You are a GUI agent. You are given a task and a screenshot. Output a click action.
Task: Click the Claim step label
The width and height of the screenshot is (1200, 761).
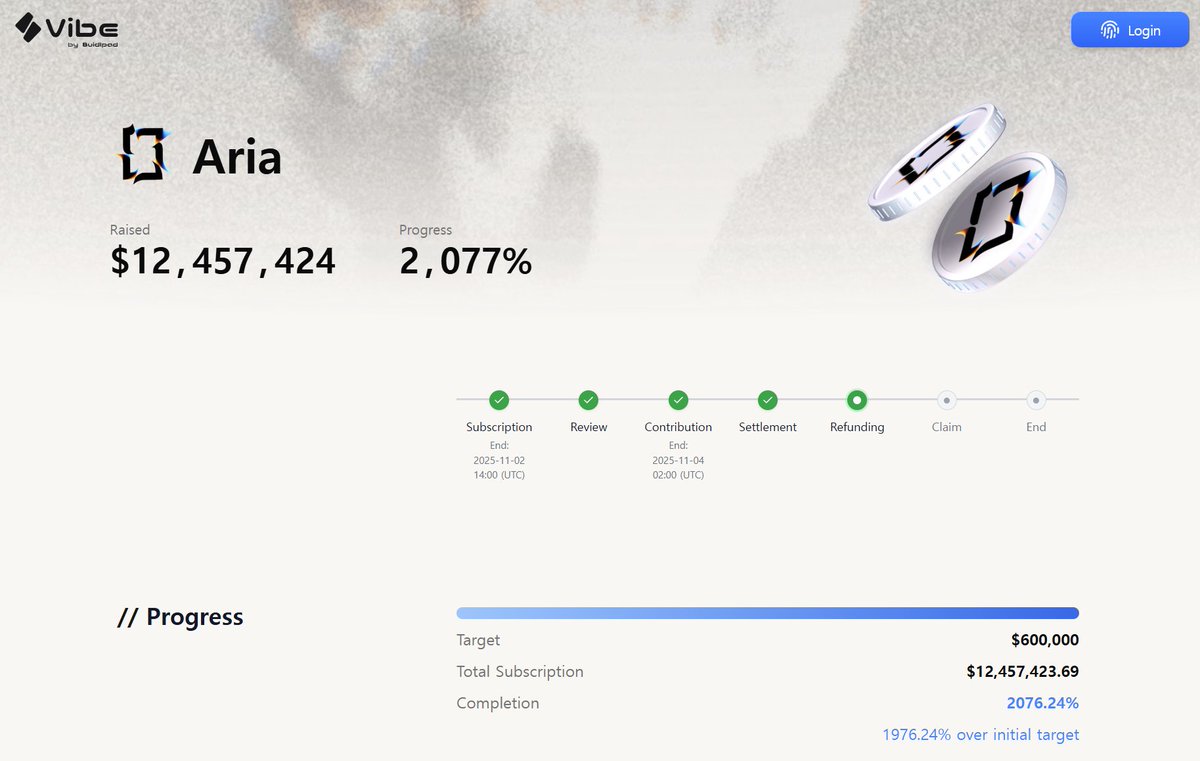pos(946,427)
